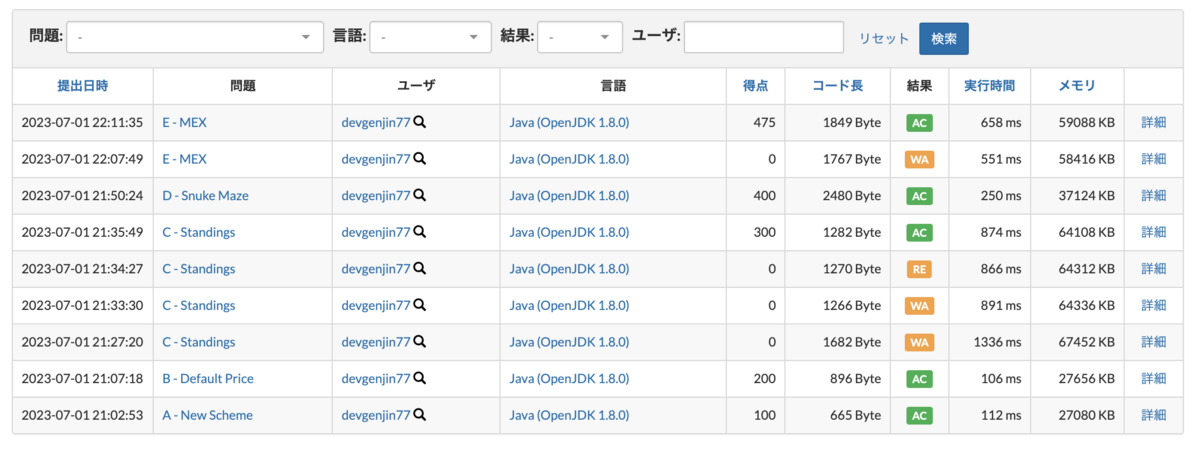Click magnifier icon in 21:34:27 row
1200x452 pixels.
click(420, 269)
